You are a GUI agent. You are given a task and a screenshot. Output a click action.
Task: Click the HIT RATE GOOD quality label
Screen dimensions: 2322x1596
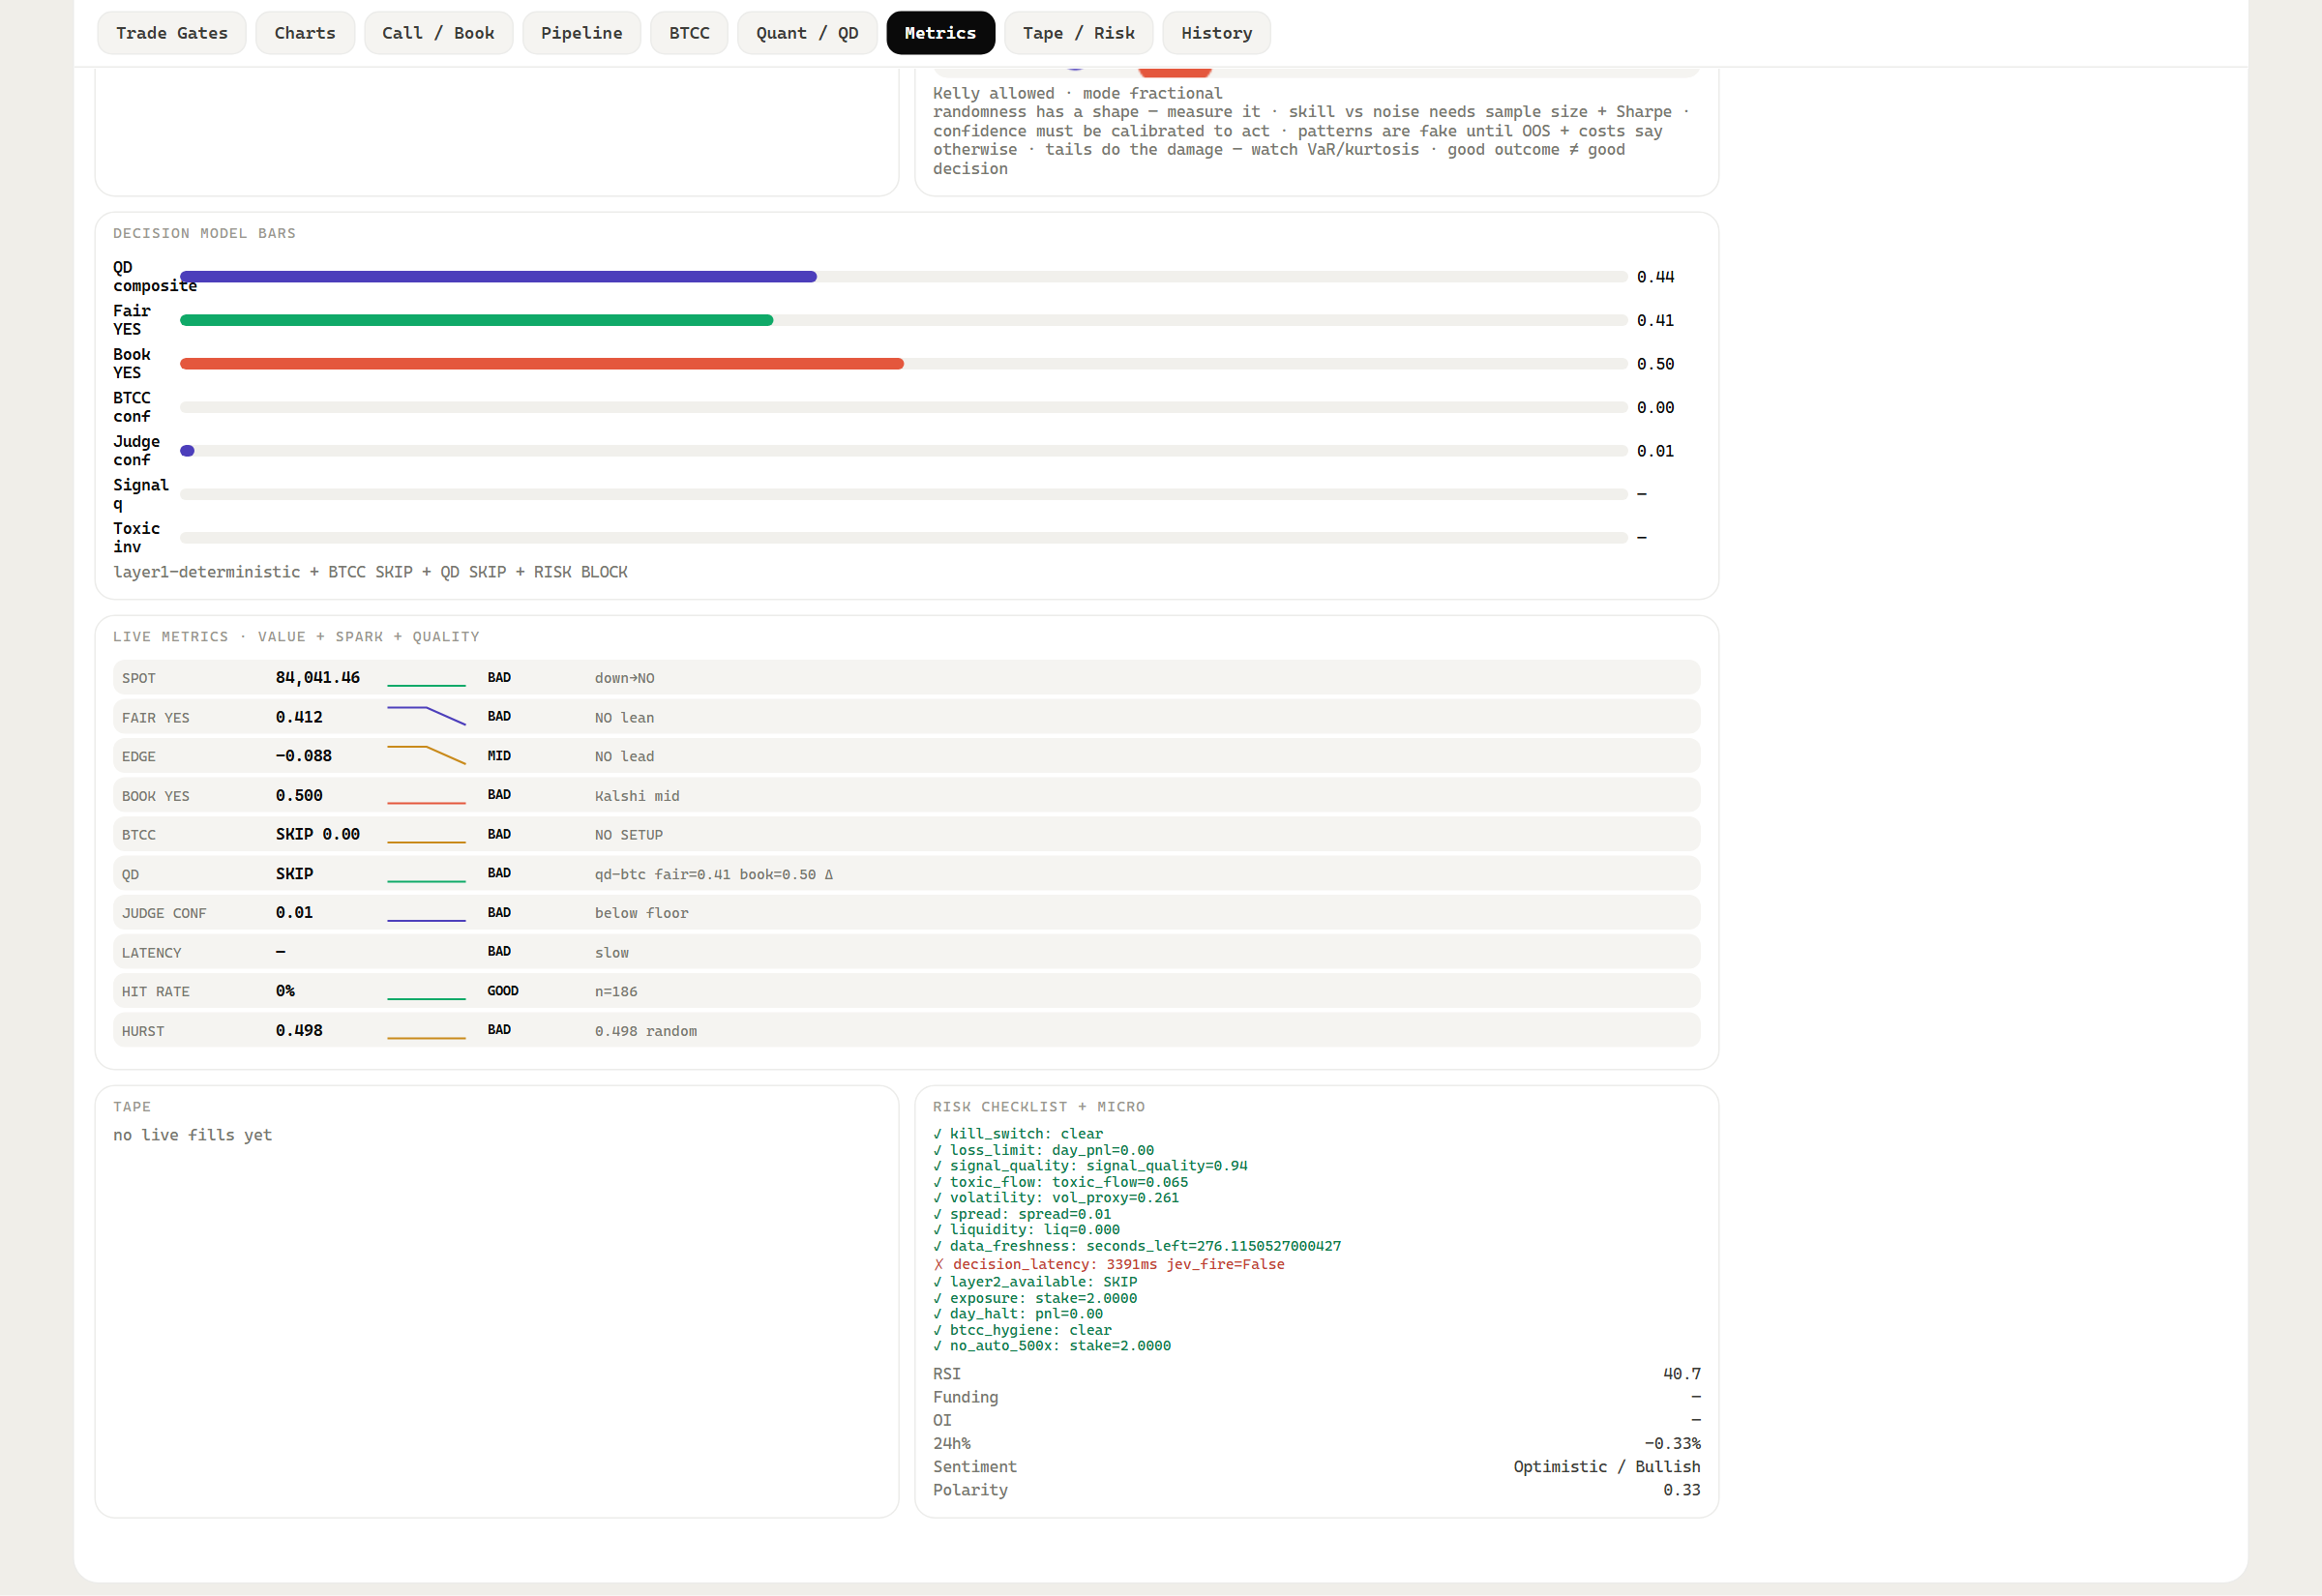point(503,991)
